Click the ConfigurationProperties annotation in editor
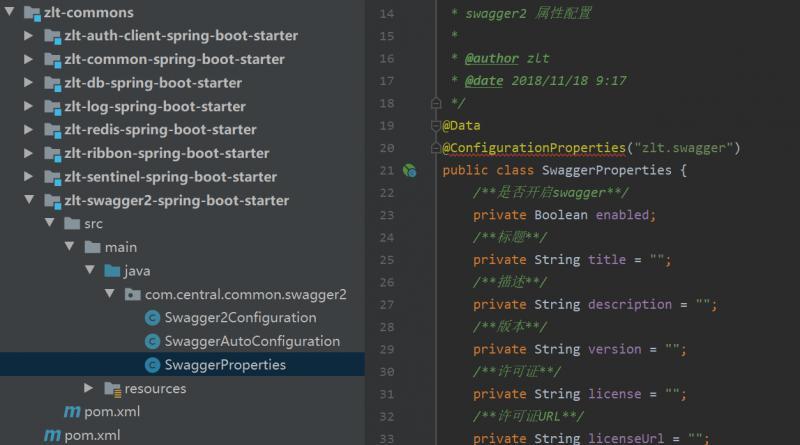800x445 pixels. tap(536, 148)
